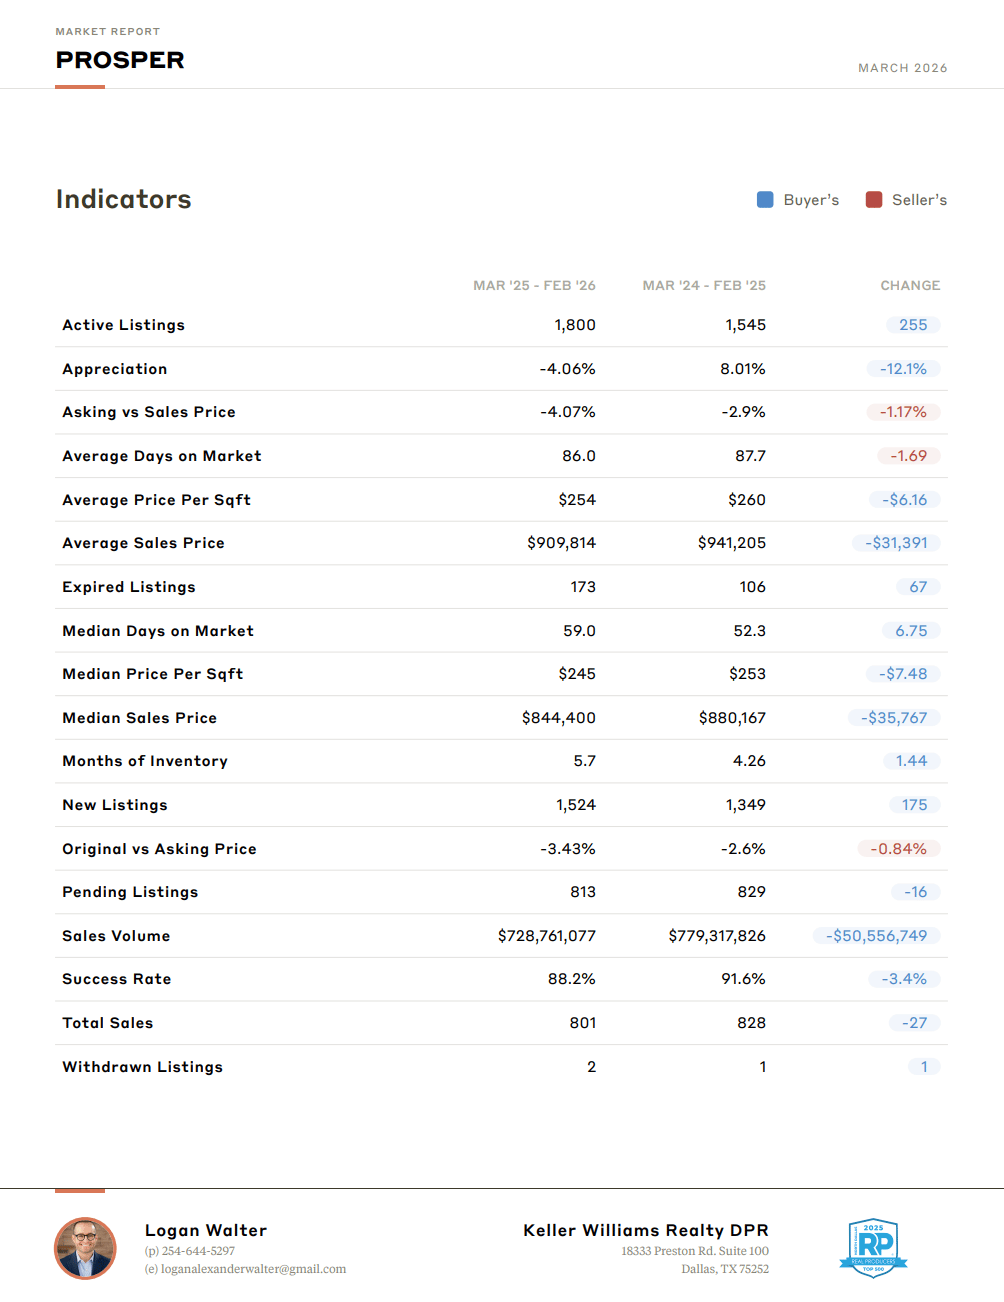
Task: Click the Active Listings change badge 255
Action: point(912,325)
